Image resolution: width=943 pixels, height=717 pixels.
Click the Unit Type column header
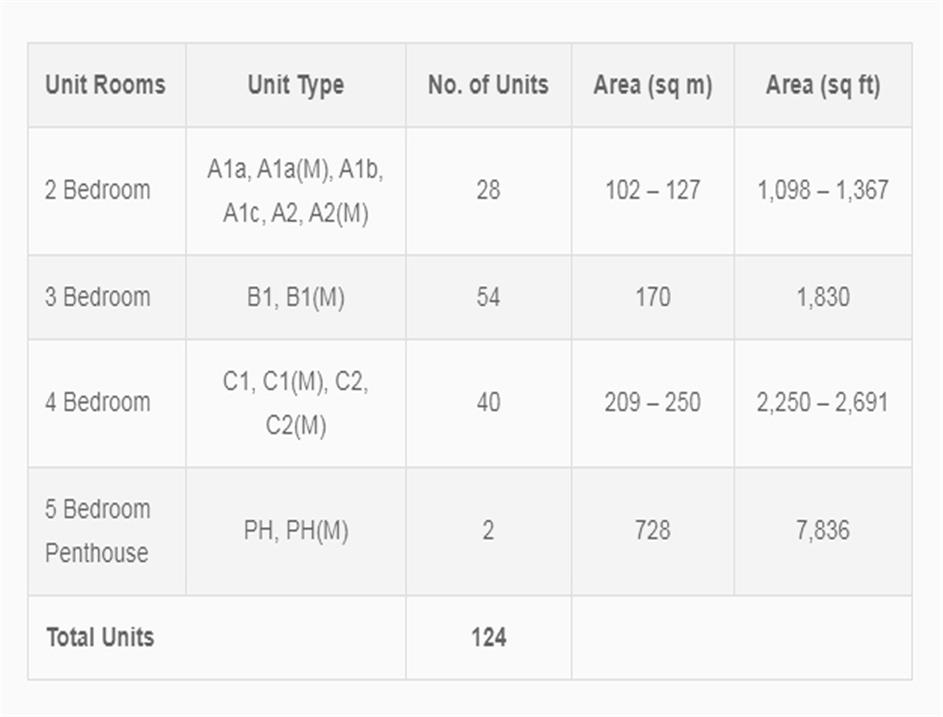[295, 85]
